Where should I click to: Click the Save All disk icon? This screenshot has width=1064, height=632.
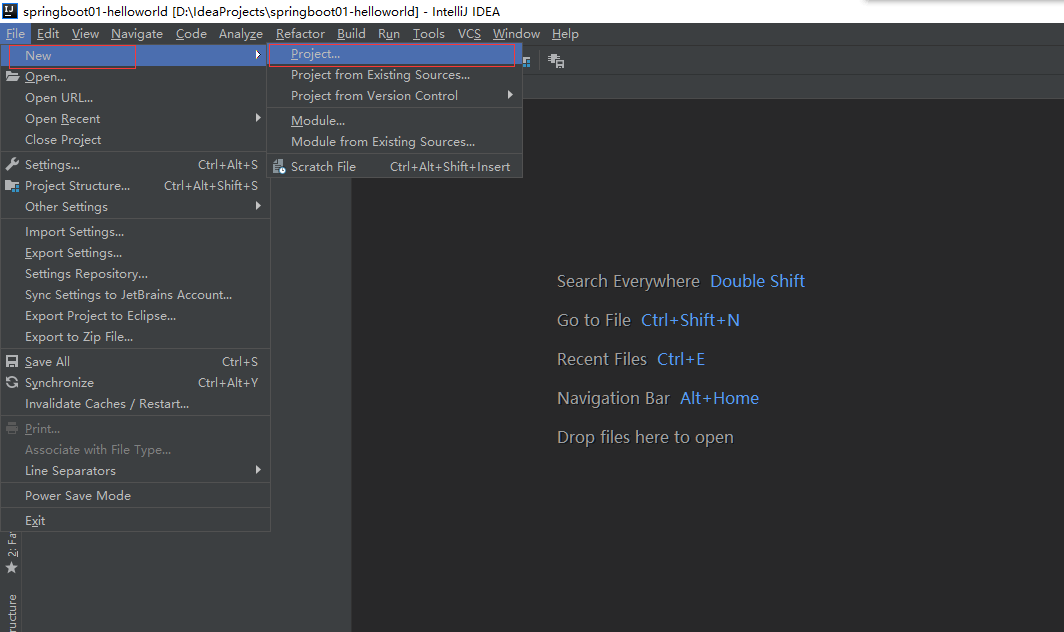[x=12, y=361]
